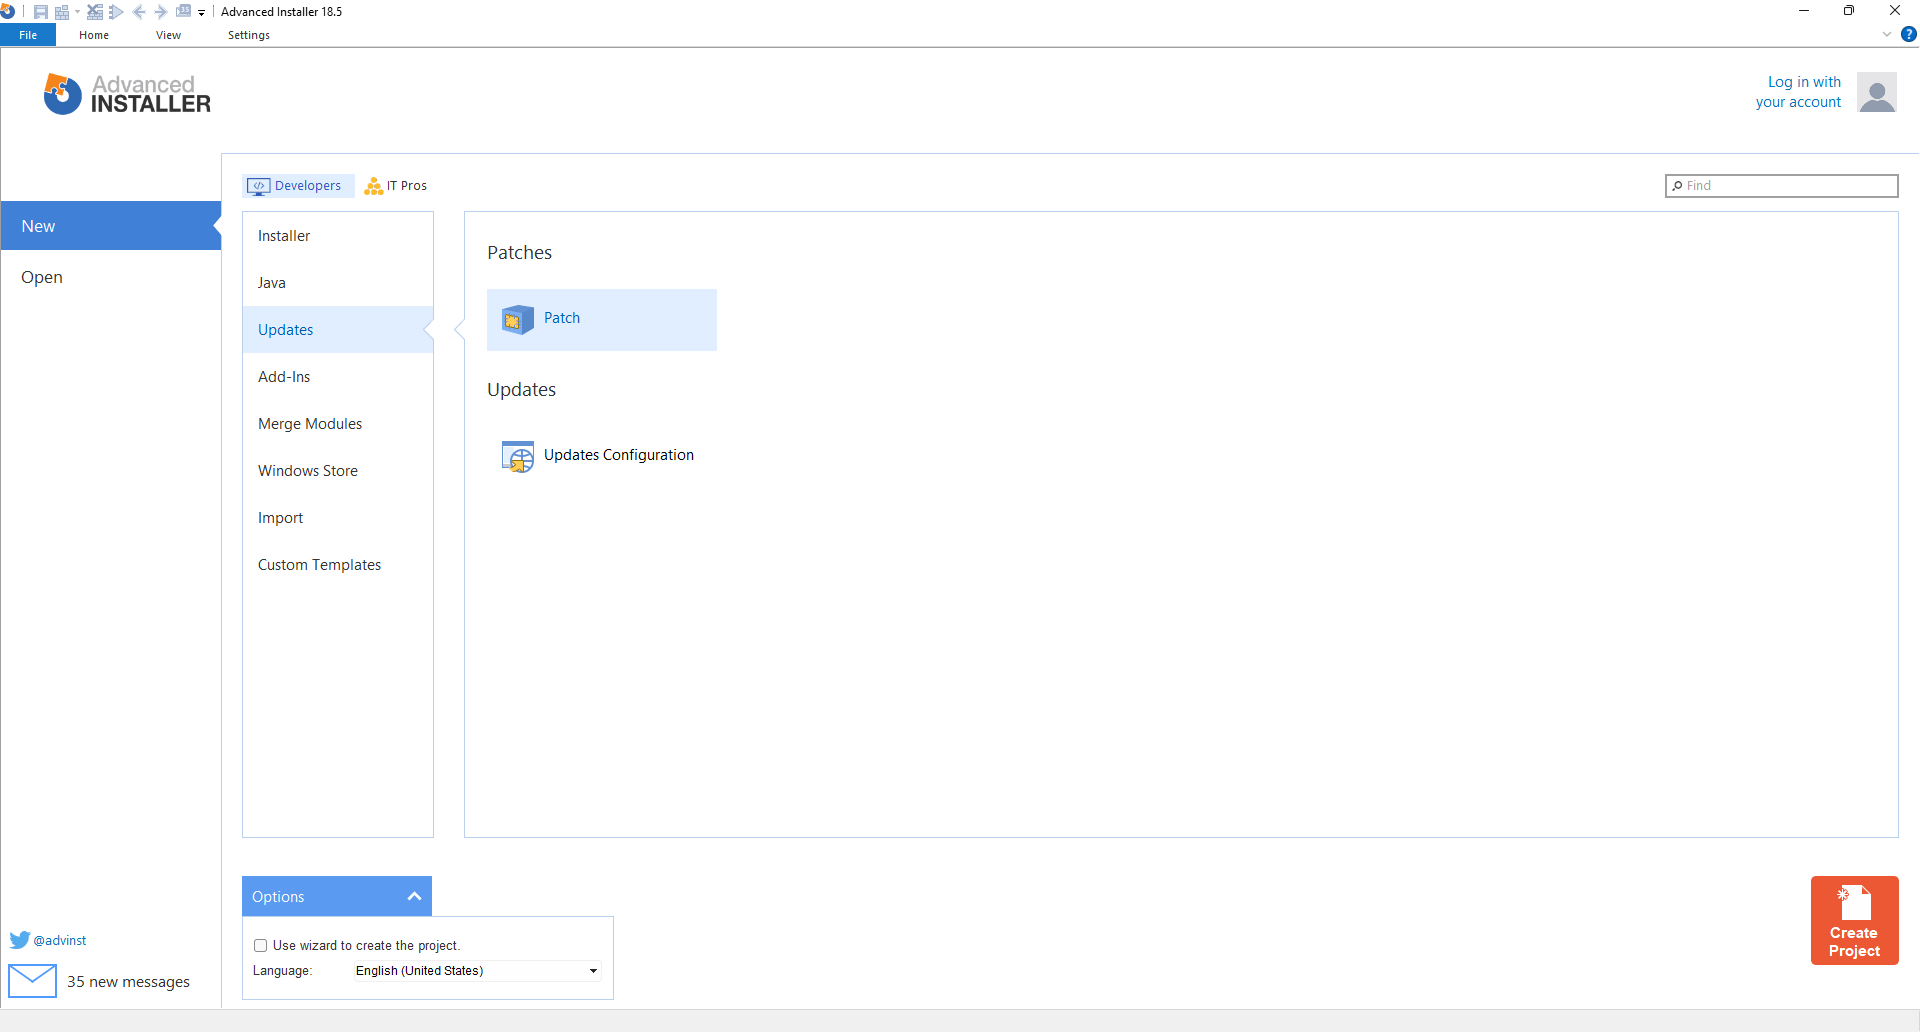Click the Forward navigation arrow icon
The height and width of the screenshot is (1032, 1920).
click(160, 11)
